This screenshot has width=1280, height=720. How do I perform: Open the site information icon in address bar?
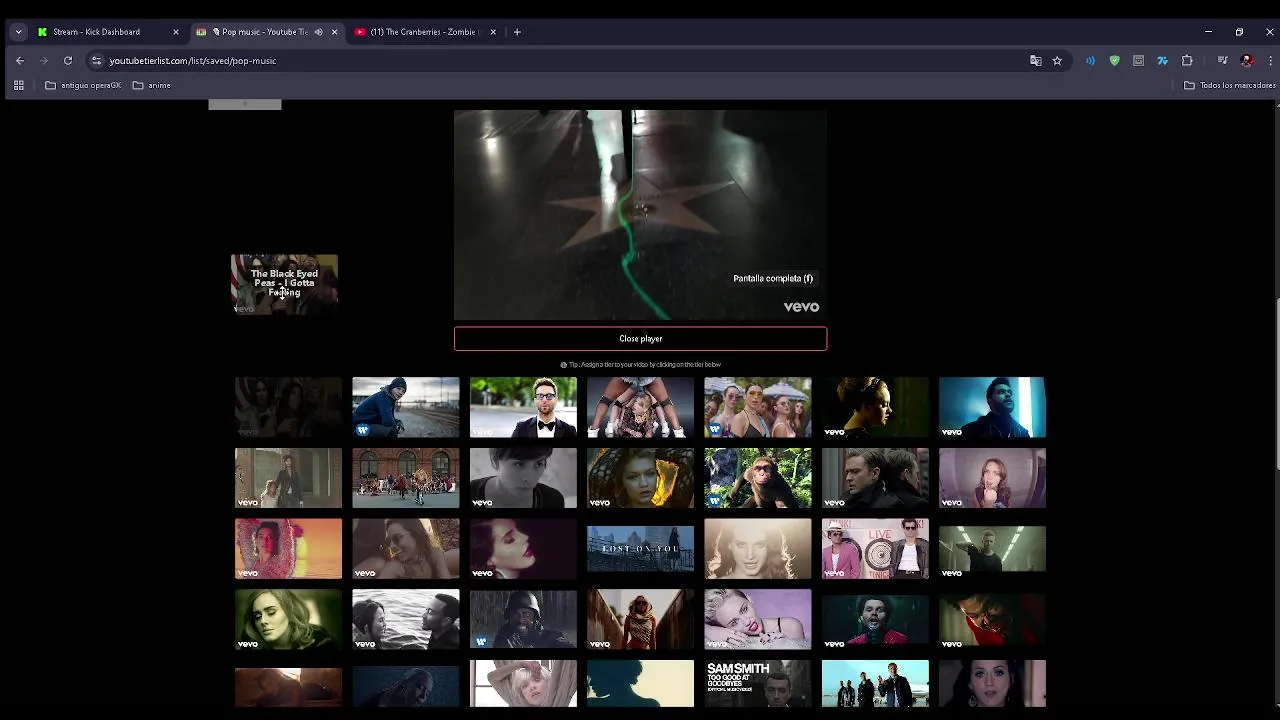click(96, 60)
